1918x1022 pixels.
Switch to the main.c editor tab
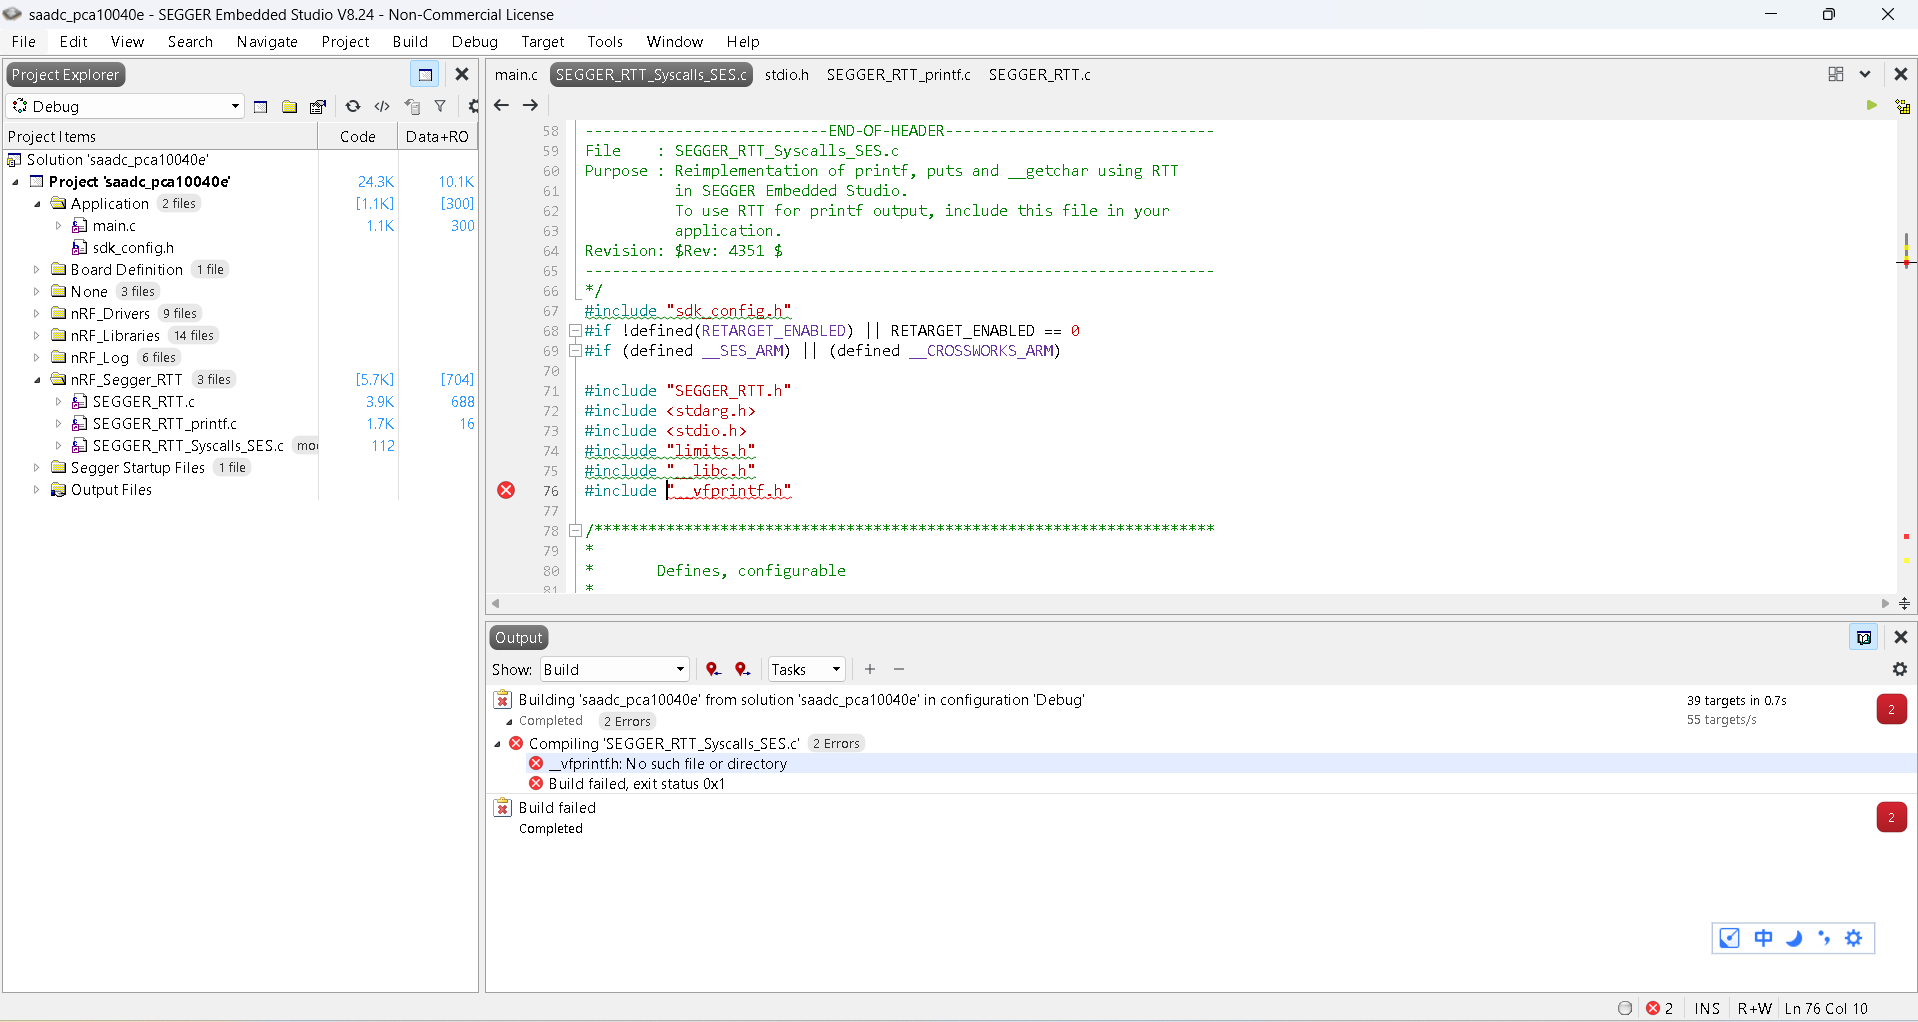point(516,75)
